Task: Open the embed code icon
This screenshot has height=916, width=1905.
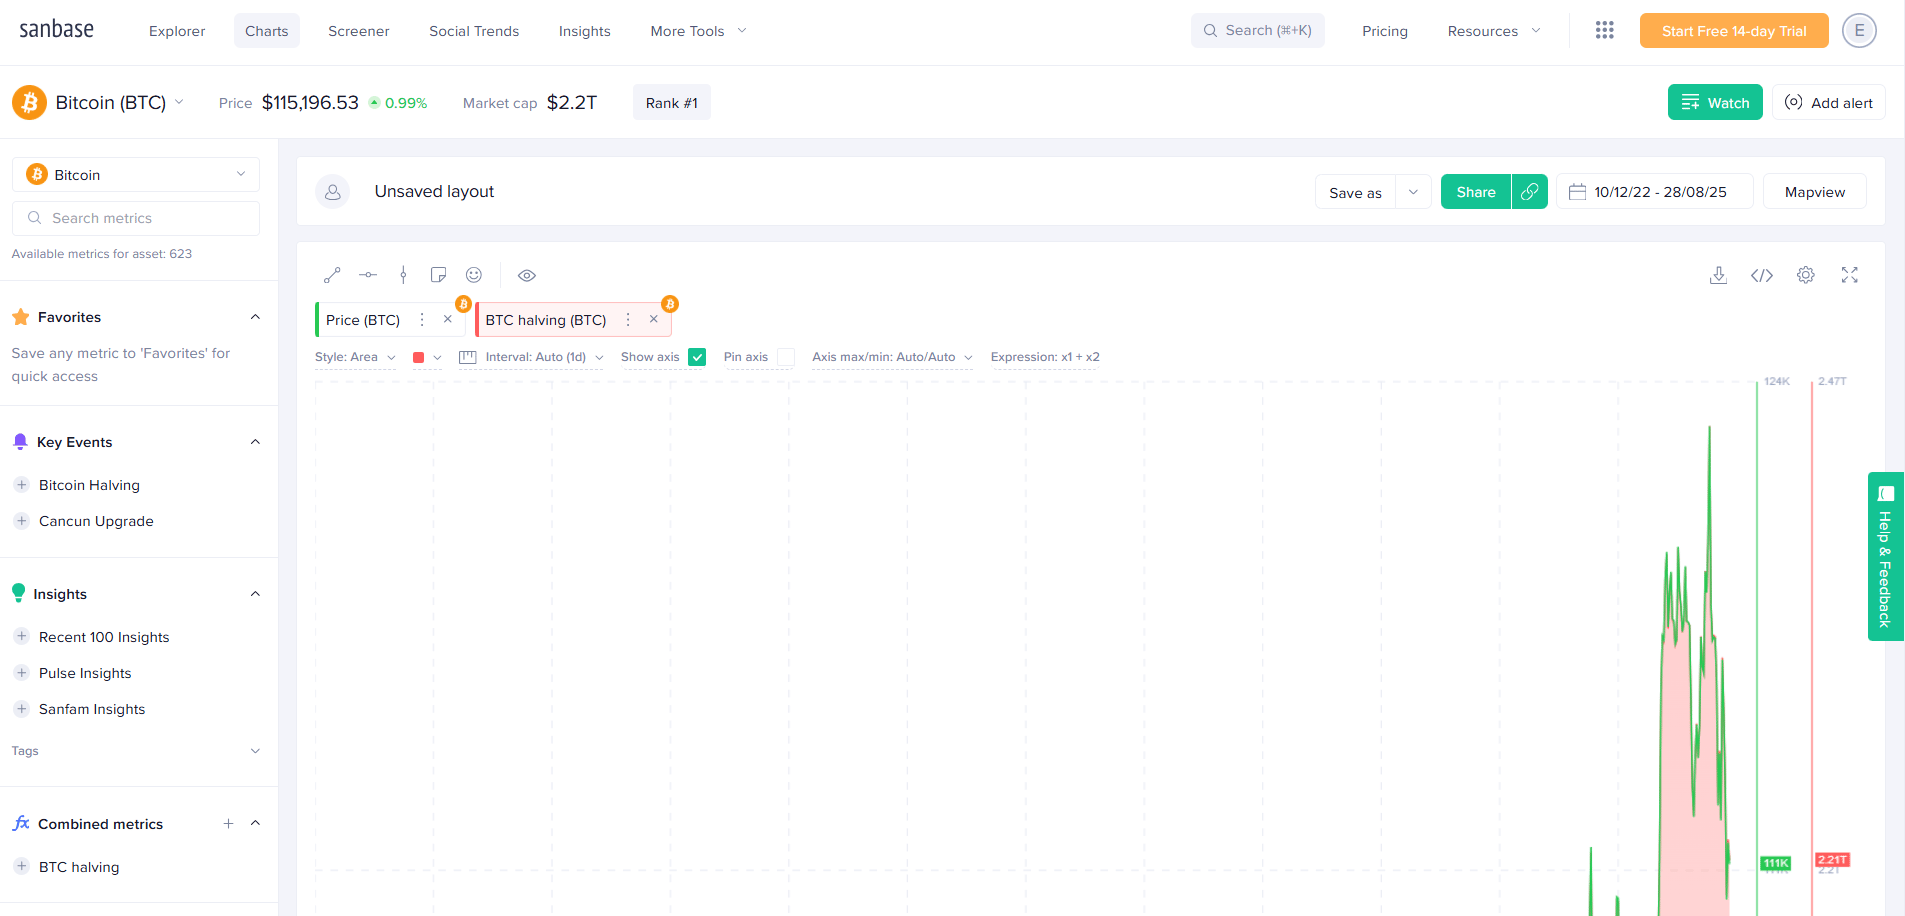Action: [x=1762, y=275]
